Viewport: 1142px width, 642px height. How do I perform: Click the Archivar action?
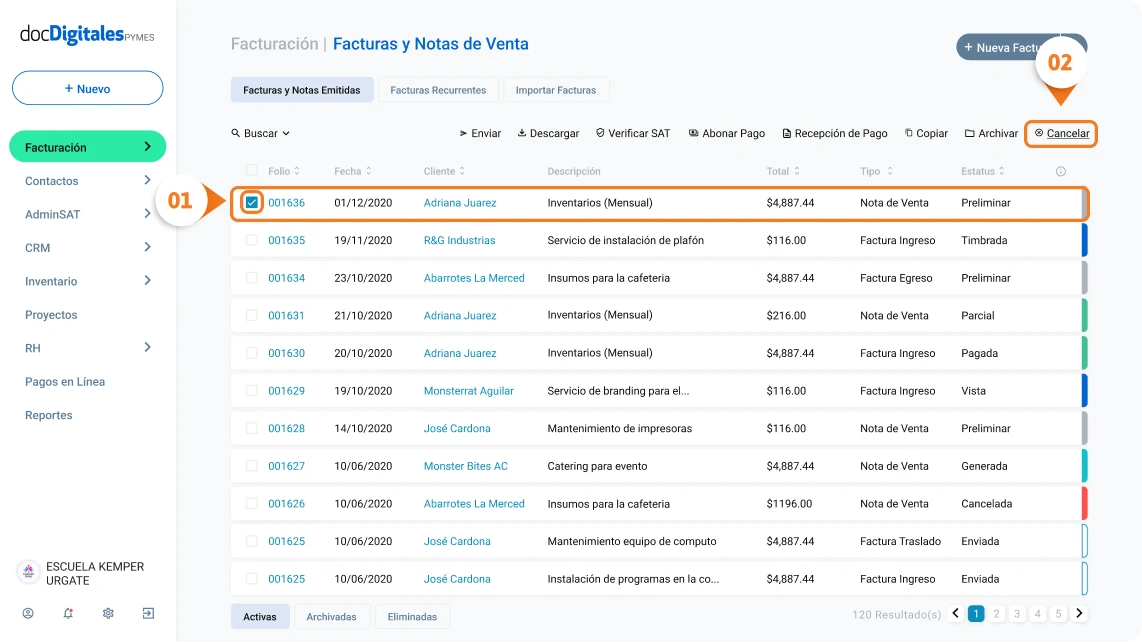click(991, 133)
